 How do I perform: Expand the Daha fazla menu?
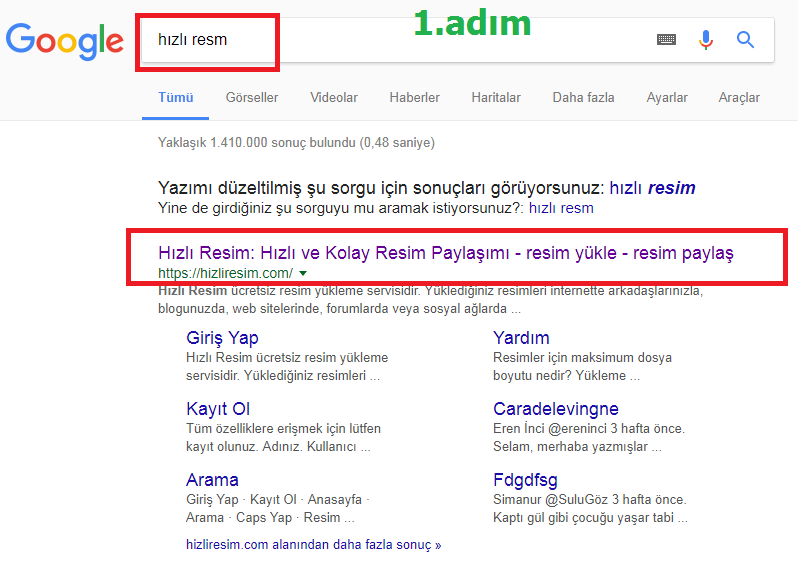pos(583,98)
